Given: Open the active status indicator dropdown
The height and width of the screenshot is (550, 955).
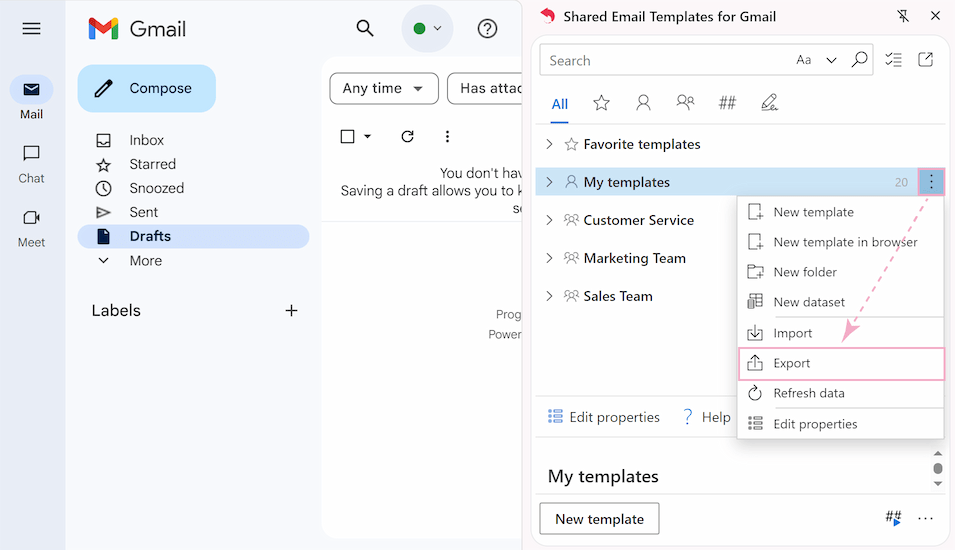Looking at the screenshot, I should click(427, 29).
